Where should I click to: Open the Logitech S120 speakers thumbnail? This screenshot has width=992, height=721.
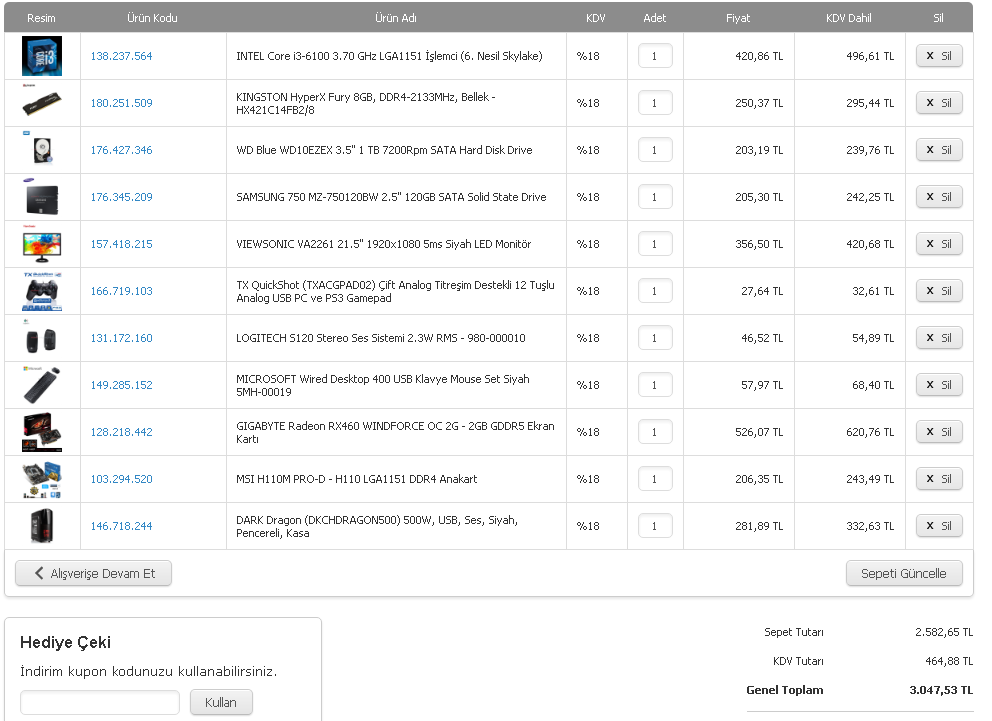(42, 338)
